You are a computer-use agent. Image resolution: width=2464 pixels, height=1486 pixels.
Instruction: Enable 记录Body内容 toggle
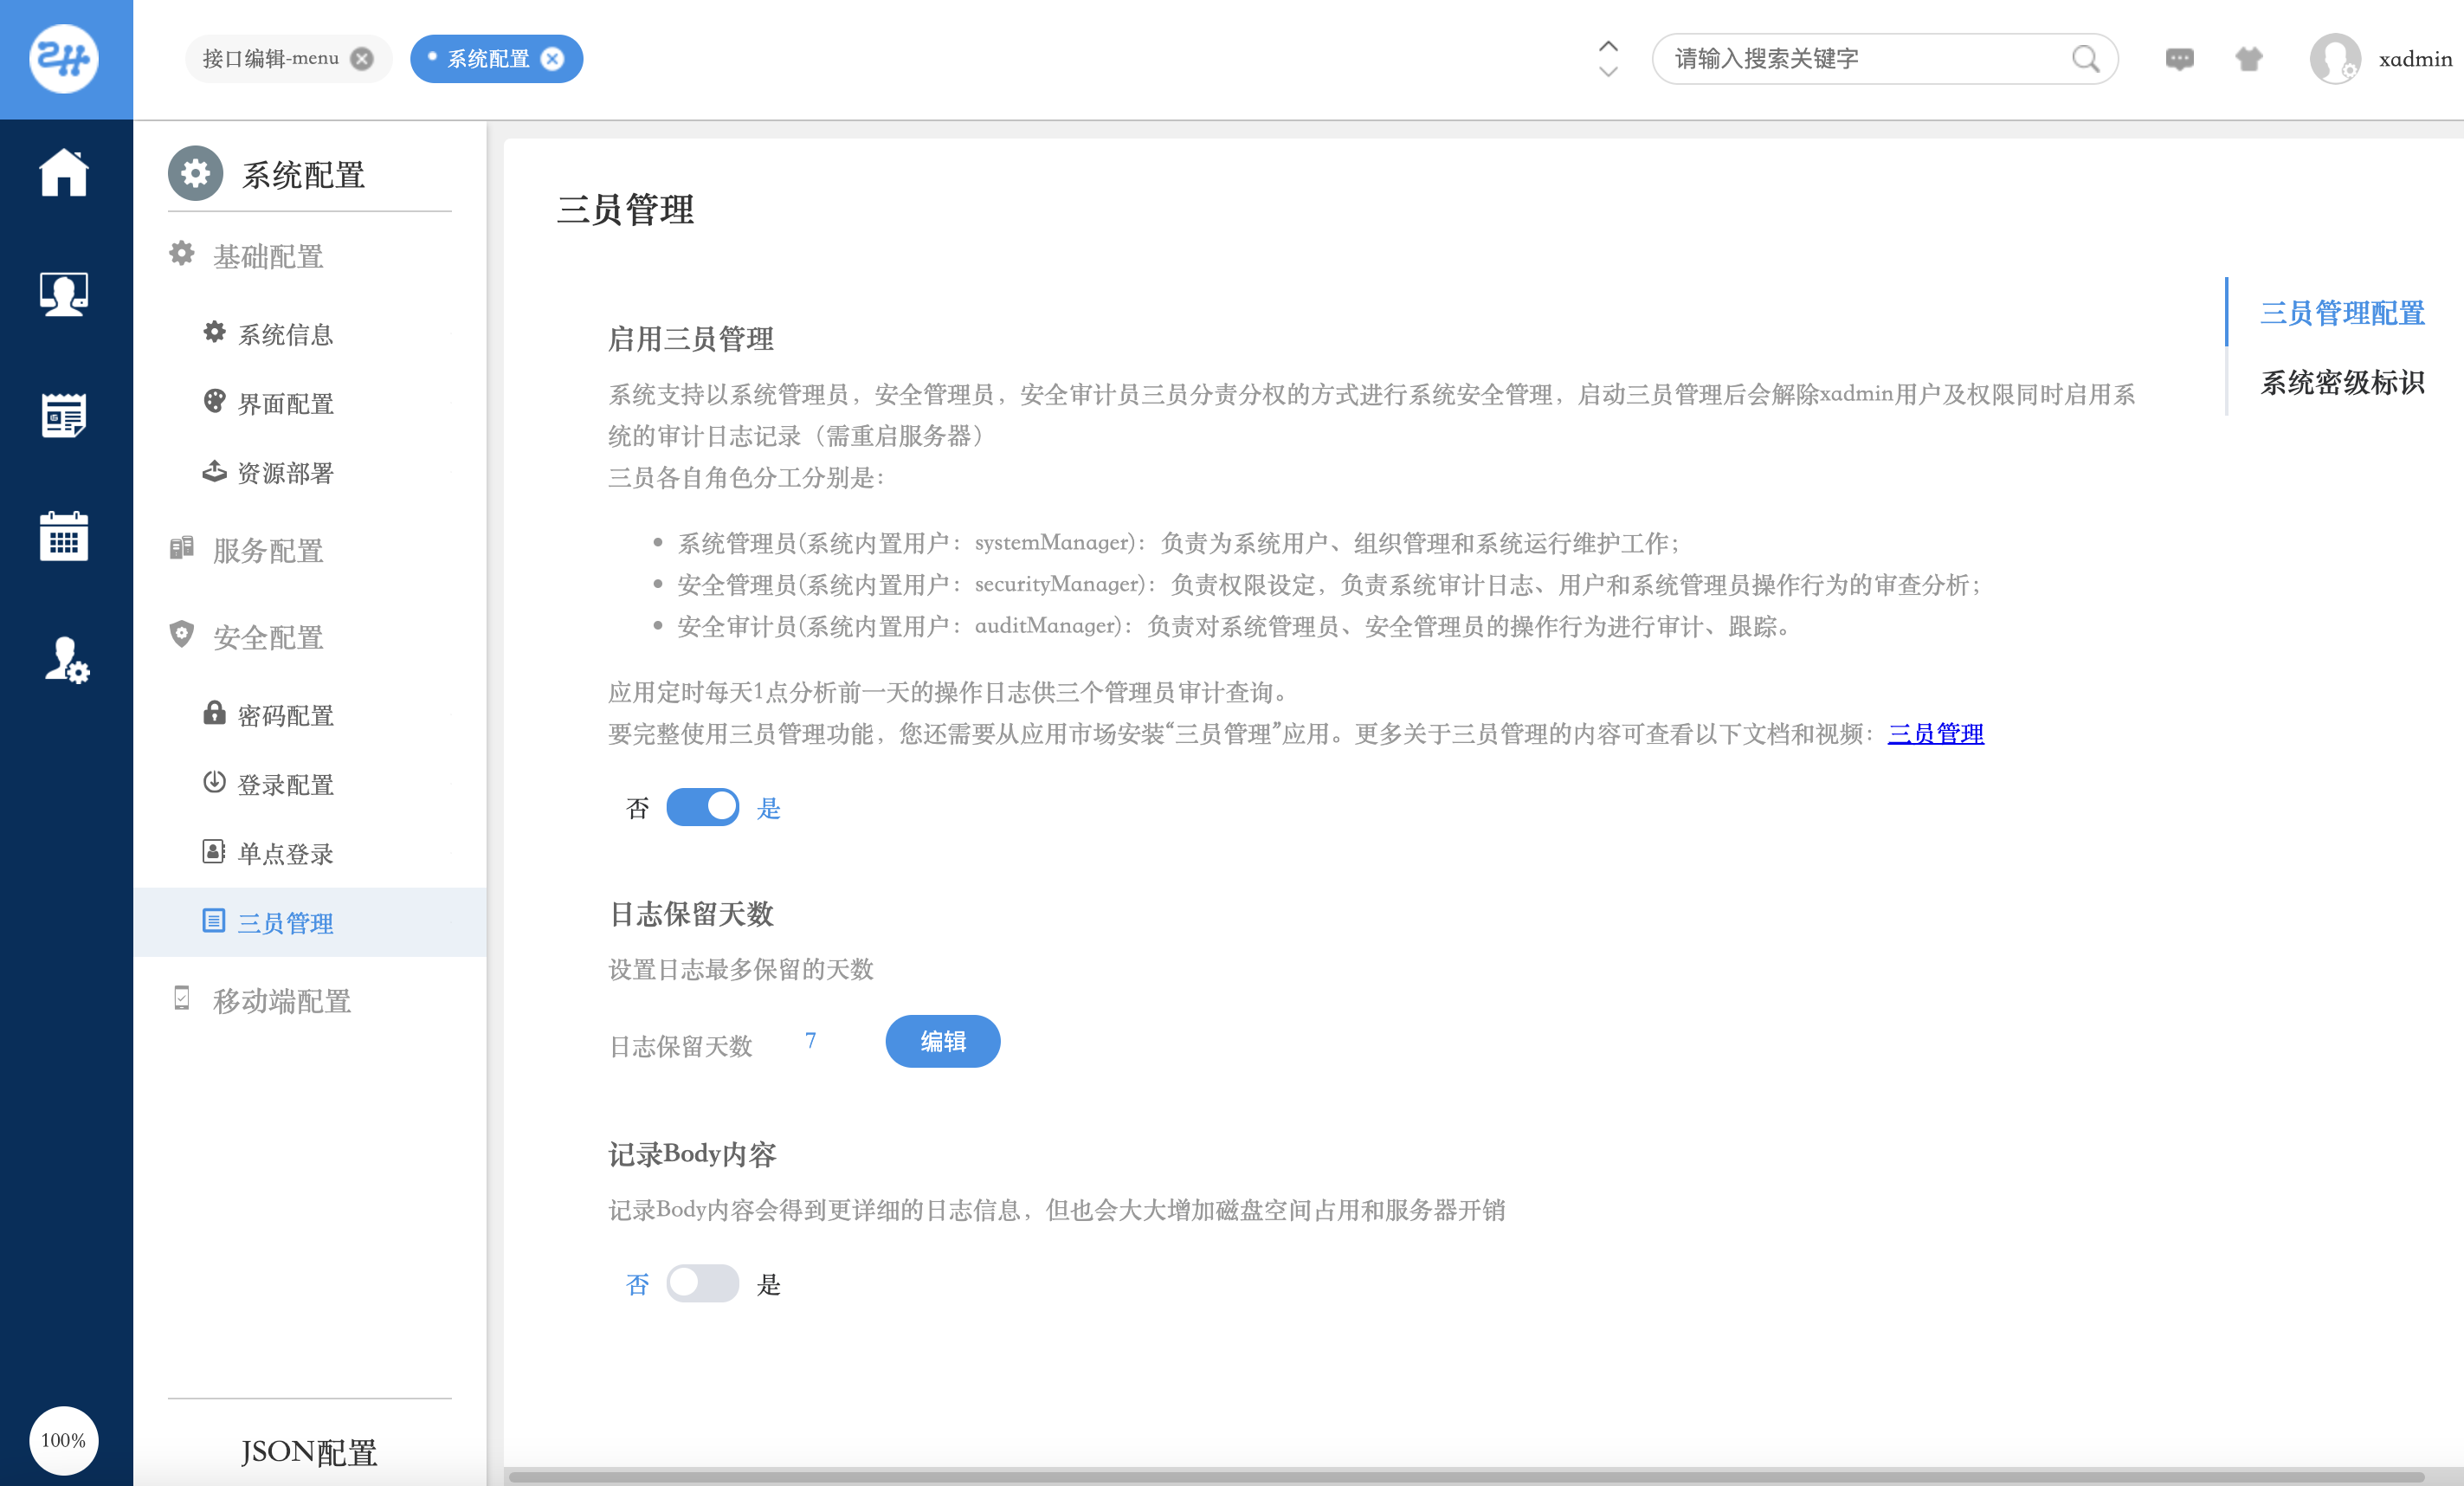click(x=703, y=1283)
